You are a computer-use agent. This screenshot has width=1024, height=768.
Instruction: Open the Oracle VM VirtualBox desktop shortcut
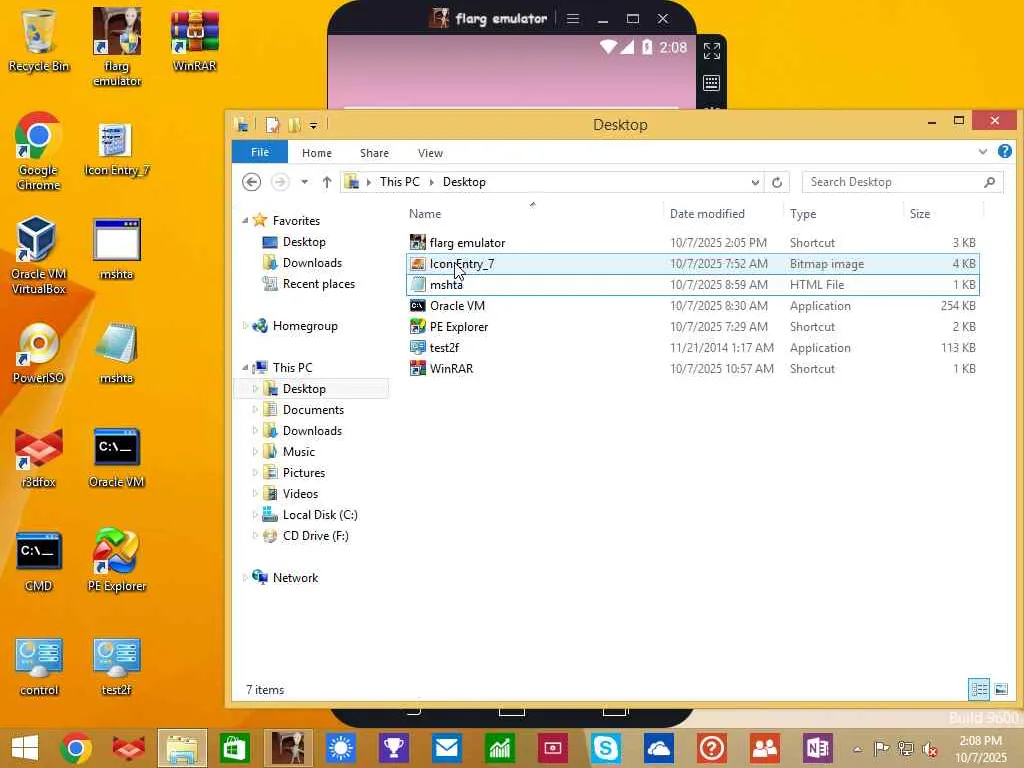pyautogui.click(x=39, y=256)
